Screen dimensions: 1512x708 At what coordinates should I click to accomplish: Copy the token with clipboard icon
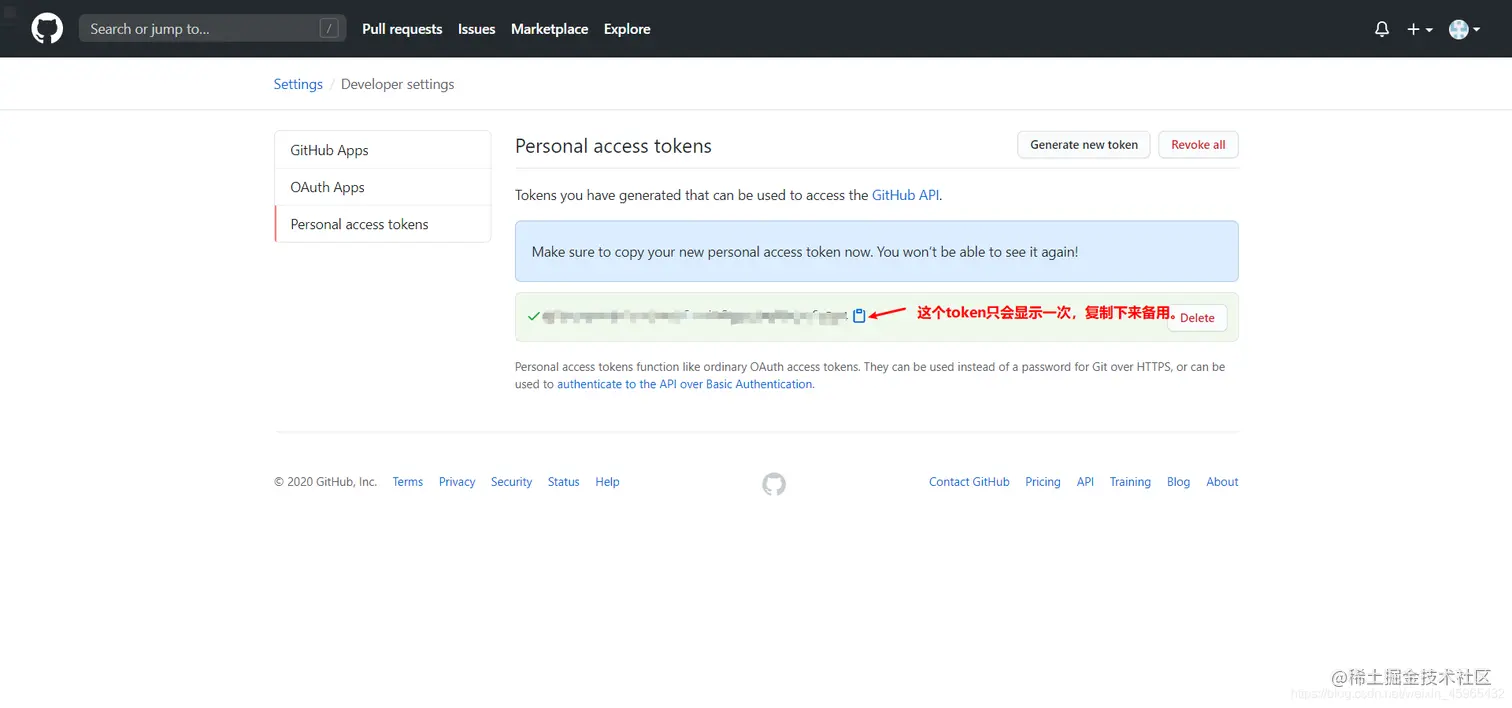coord(859,315)
